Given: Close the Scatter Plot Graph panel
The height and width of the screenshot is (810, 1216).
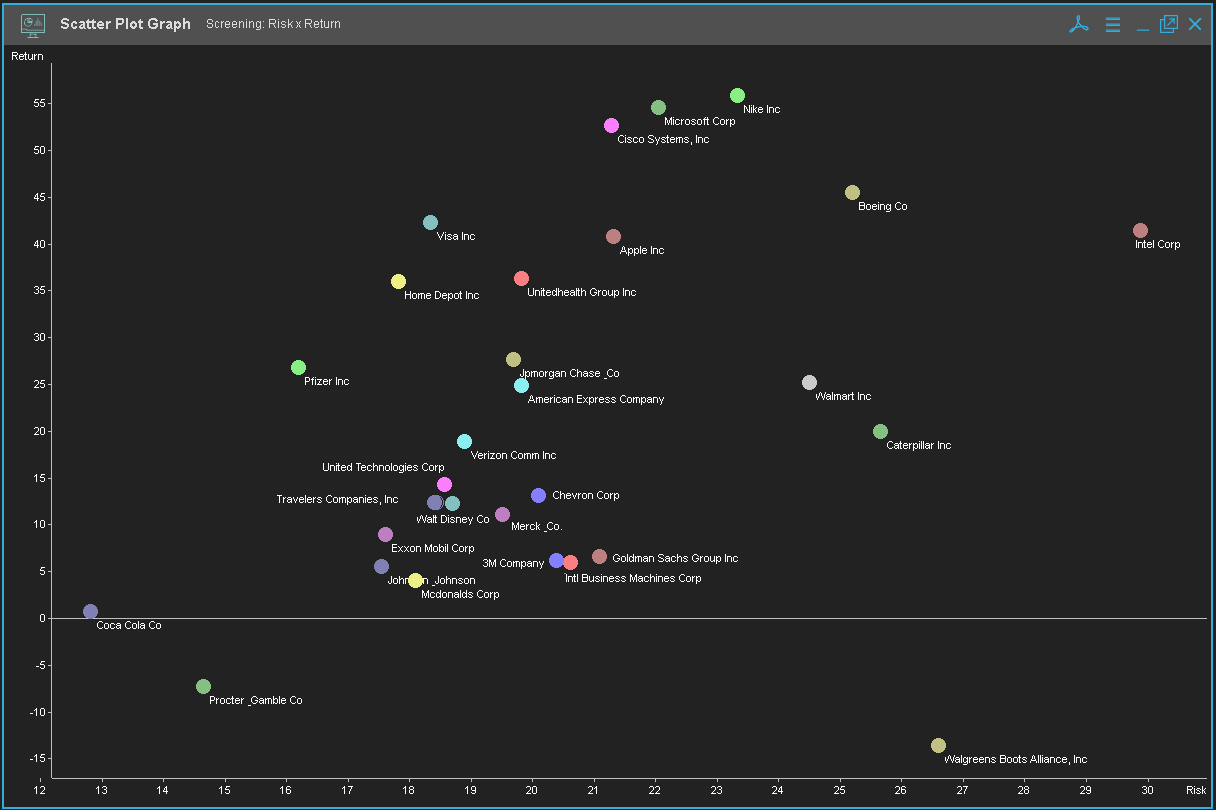Looking at the screenshot, I should (1195, 24).
